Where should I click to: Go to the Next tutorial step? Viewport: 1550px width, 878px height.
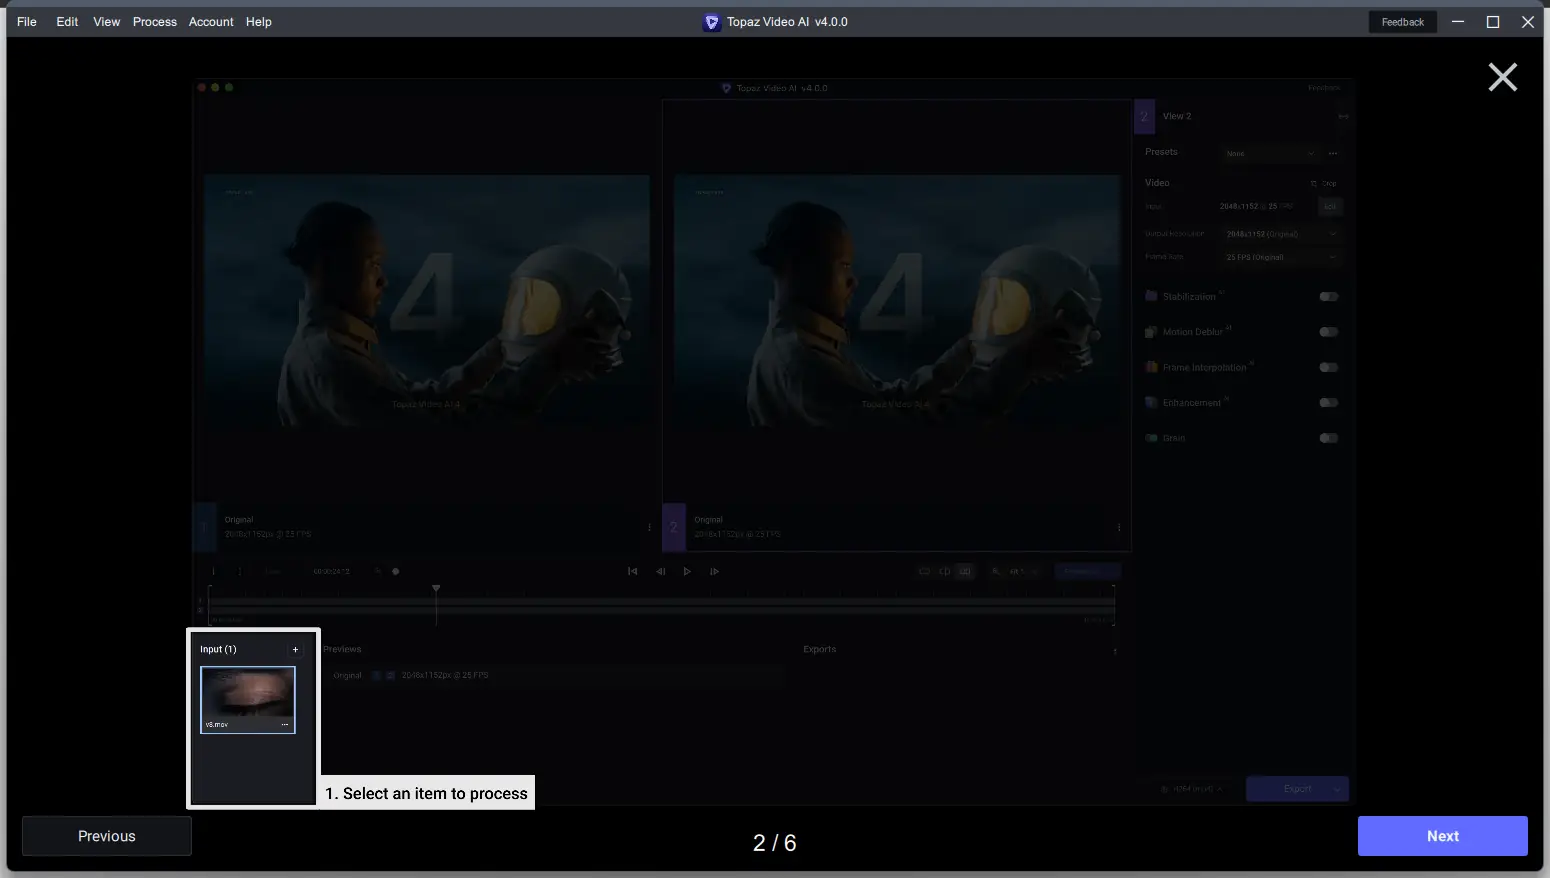click(x=1442, y=836)
